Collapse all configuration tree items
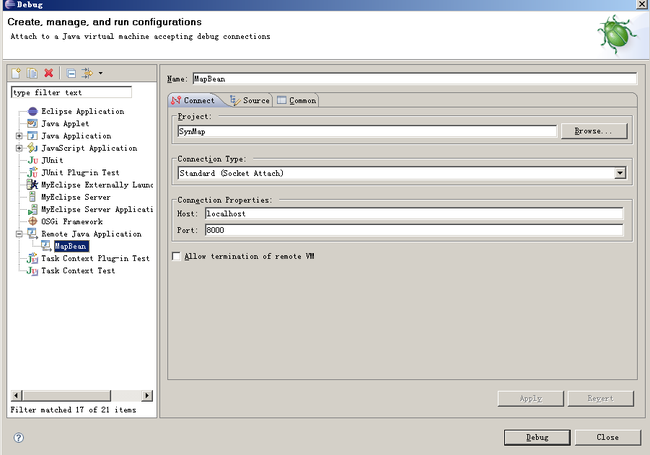The image size is (650, 455). coord(71,73)
